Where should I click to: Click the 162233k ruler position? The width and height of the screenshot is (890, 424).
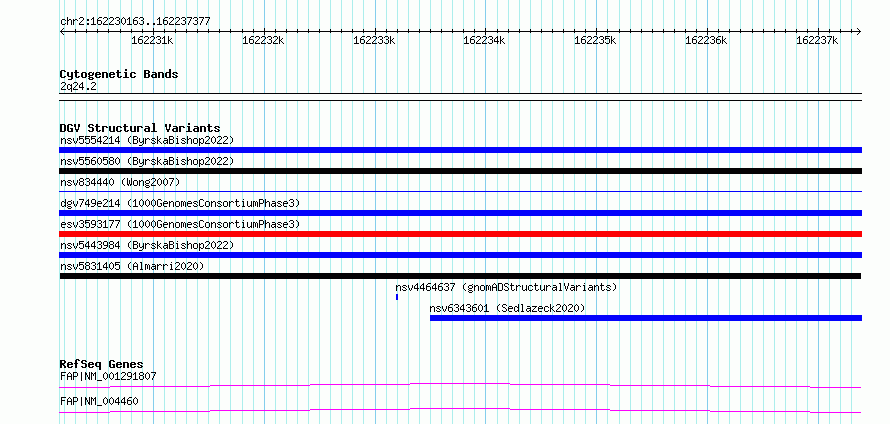(x=374, y=40)
